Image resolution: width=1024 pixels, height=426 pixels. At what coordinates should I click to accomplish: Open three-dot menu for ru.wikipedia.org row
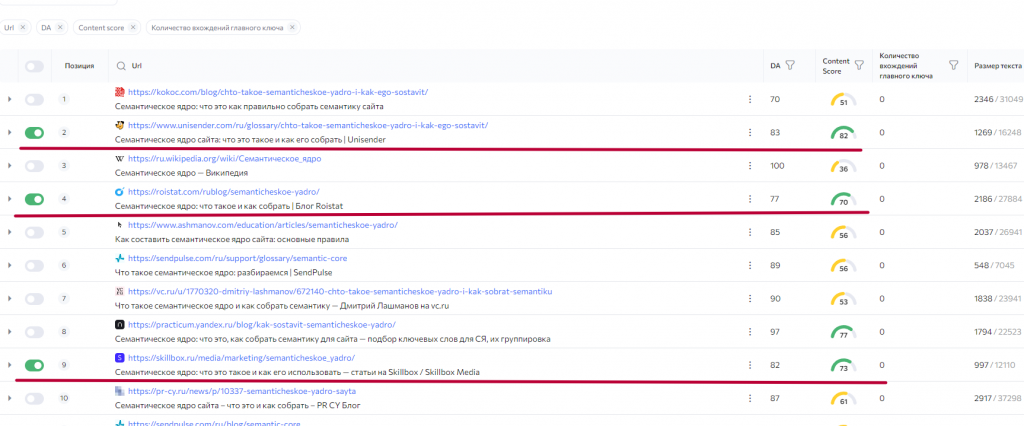tap(749, 165)
